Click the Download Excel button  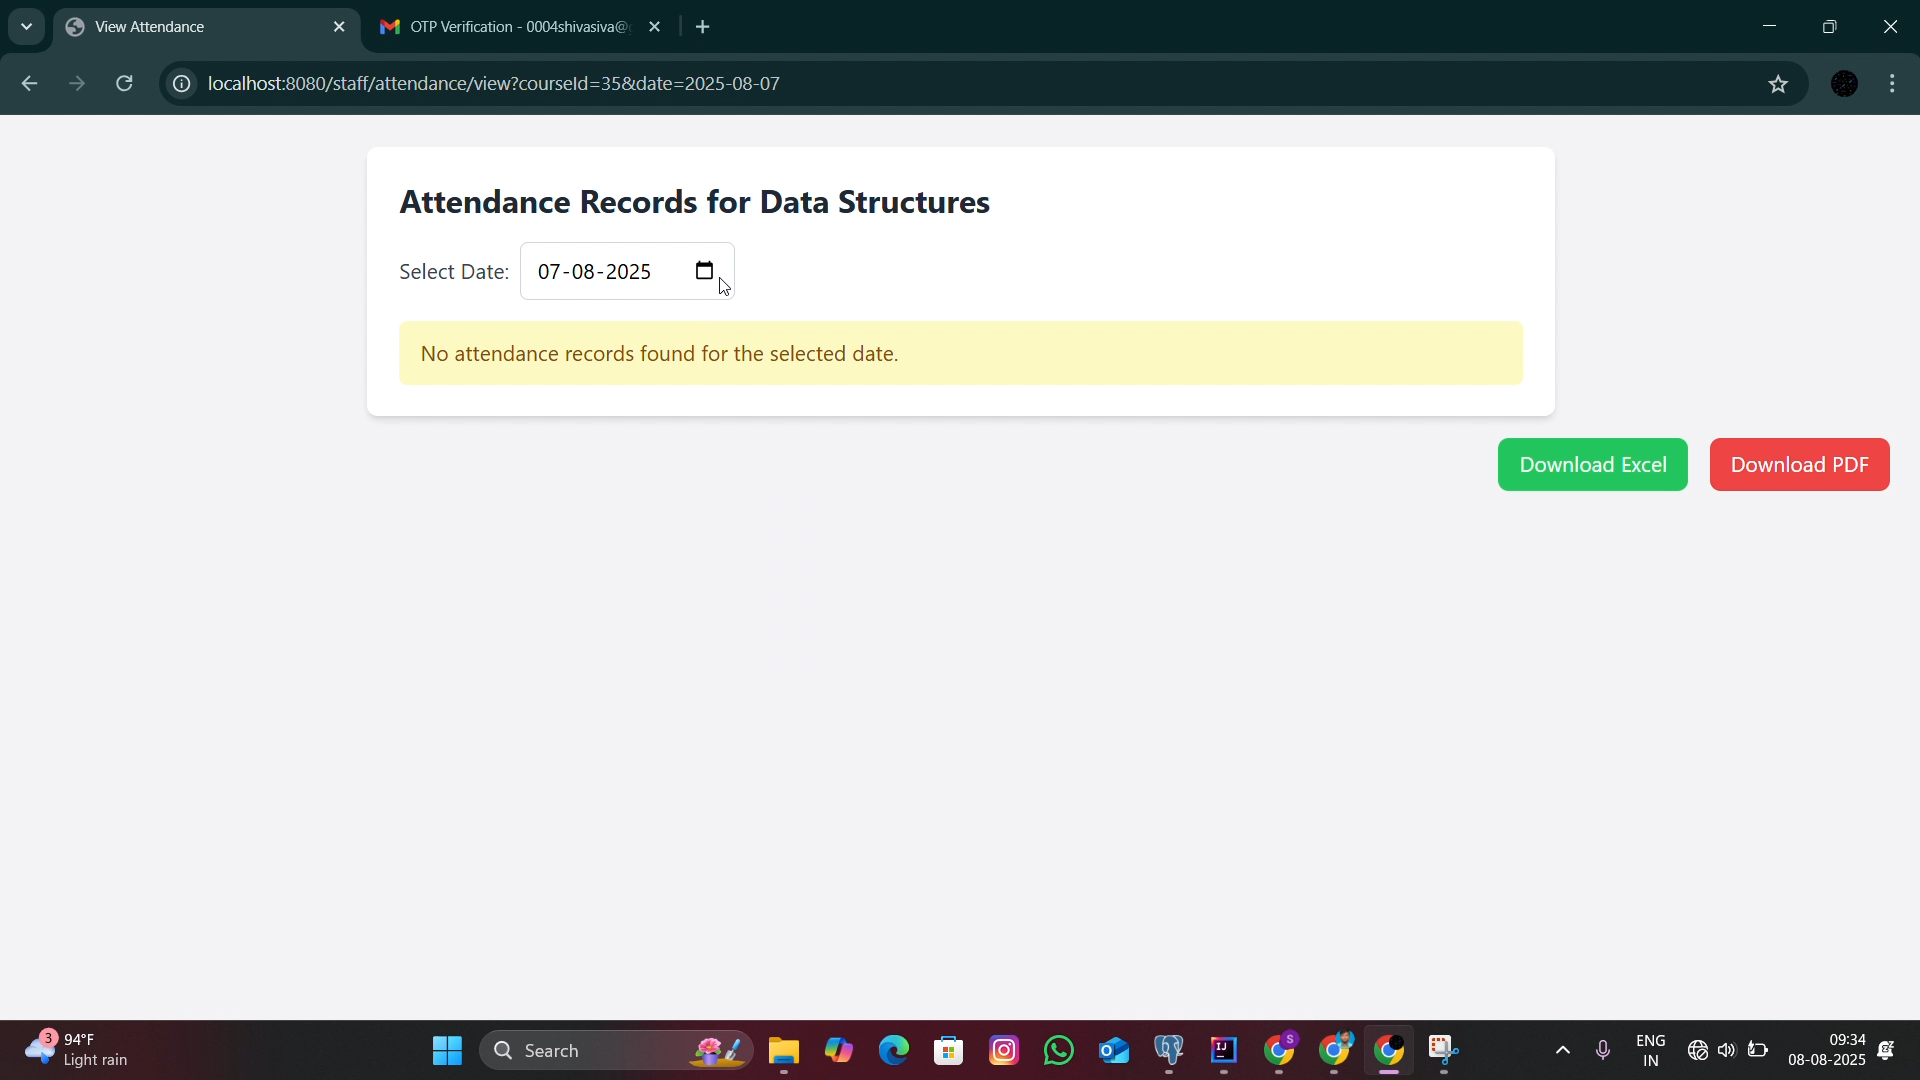[1592, 465]
